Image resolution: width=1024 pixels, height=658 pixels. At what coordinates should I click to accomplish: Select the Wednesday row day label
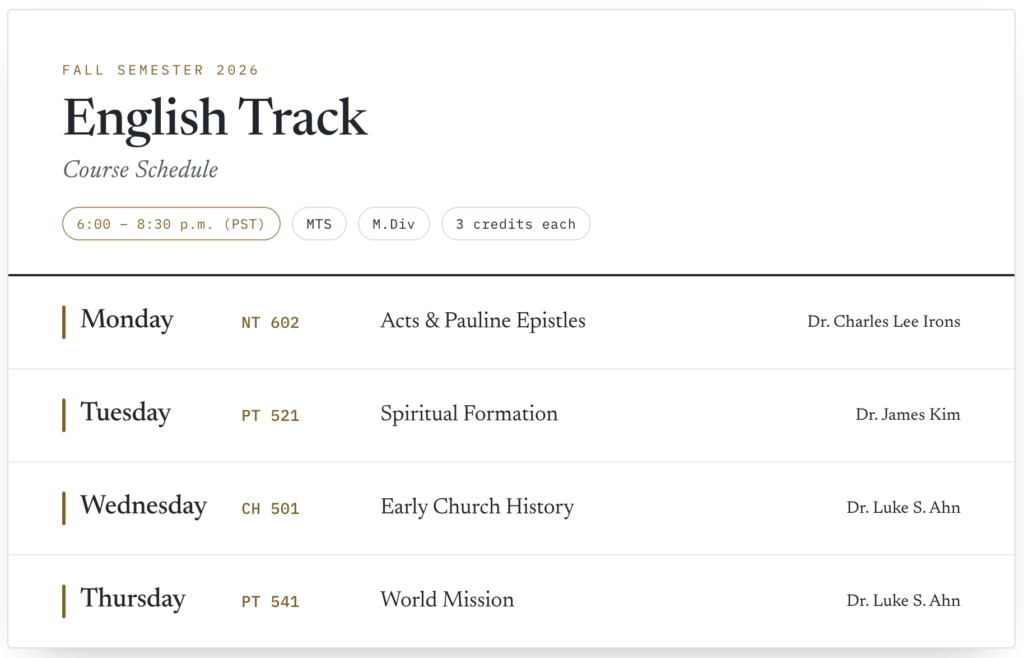click(144, 506)
